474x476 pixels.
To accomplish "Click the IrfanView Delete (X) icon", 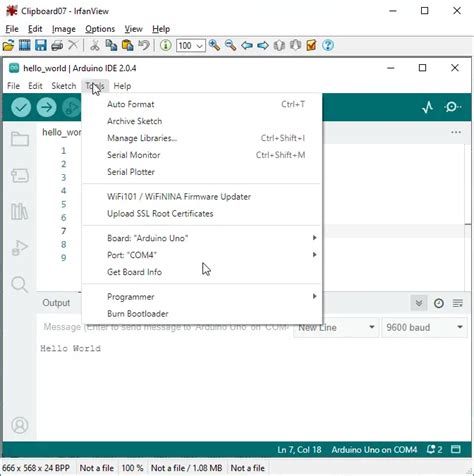I will 73,45.
